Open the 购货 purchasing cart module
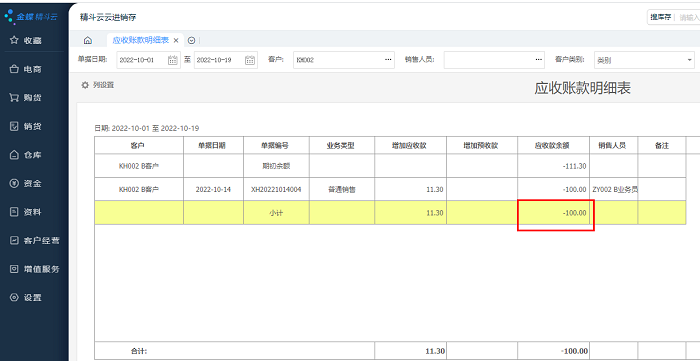 [25, 98]
